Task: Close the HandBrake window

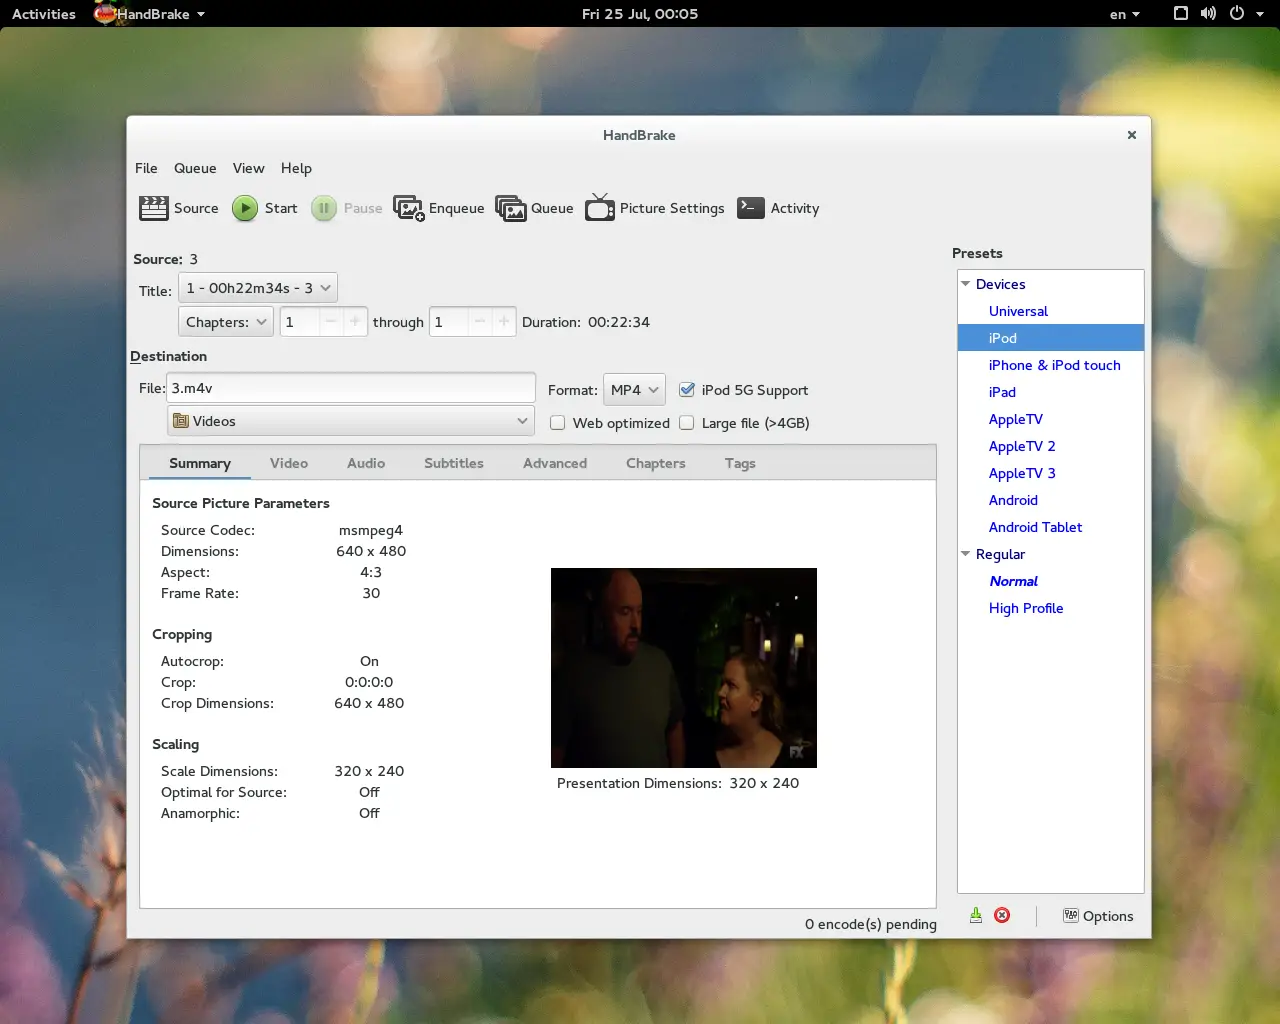Action: [x=1132, y=135]
